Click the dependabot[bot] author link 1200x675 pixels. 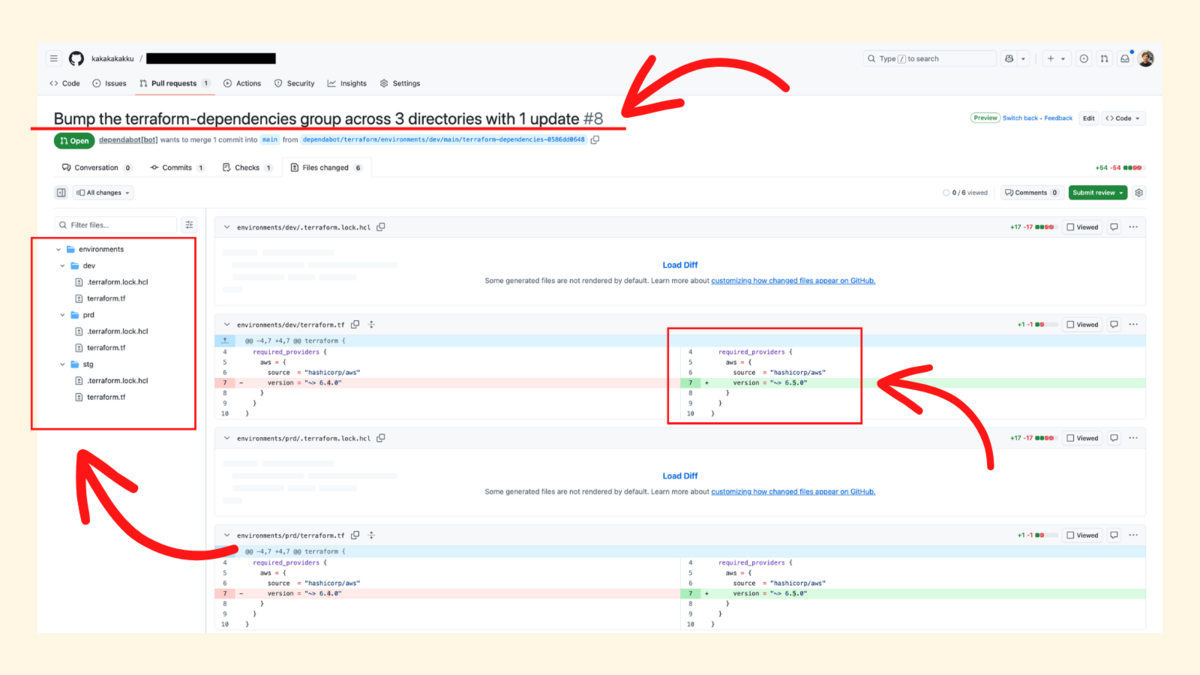126,140
